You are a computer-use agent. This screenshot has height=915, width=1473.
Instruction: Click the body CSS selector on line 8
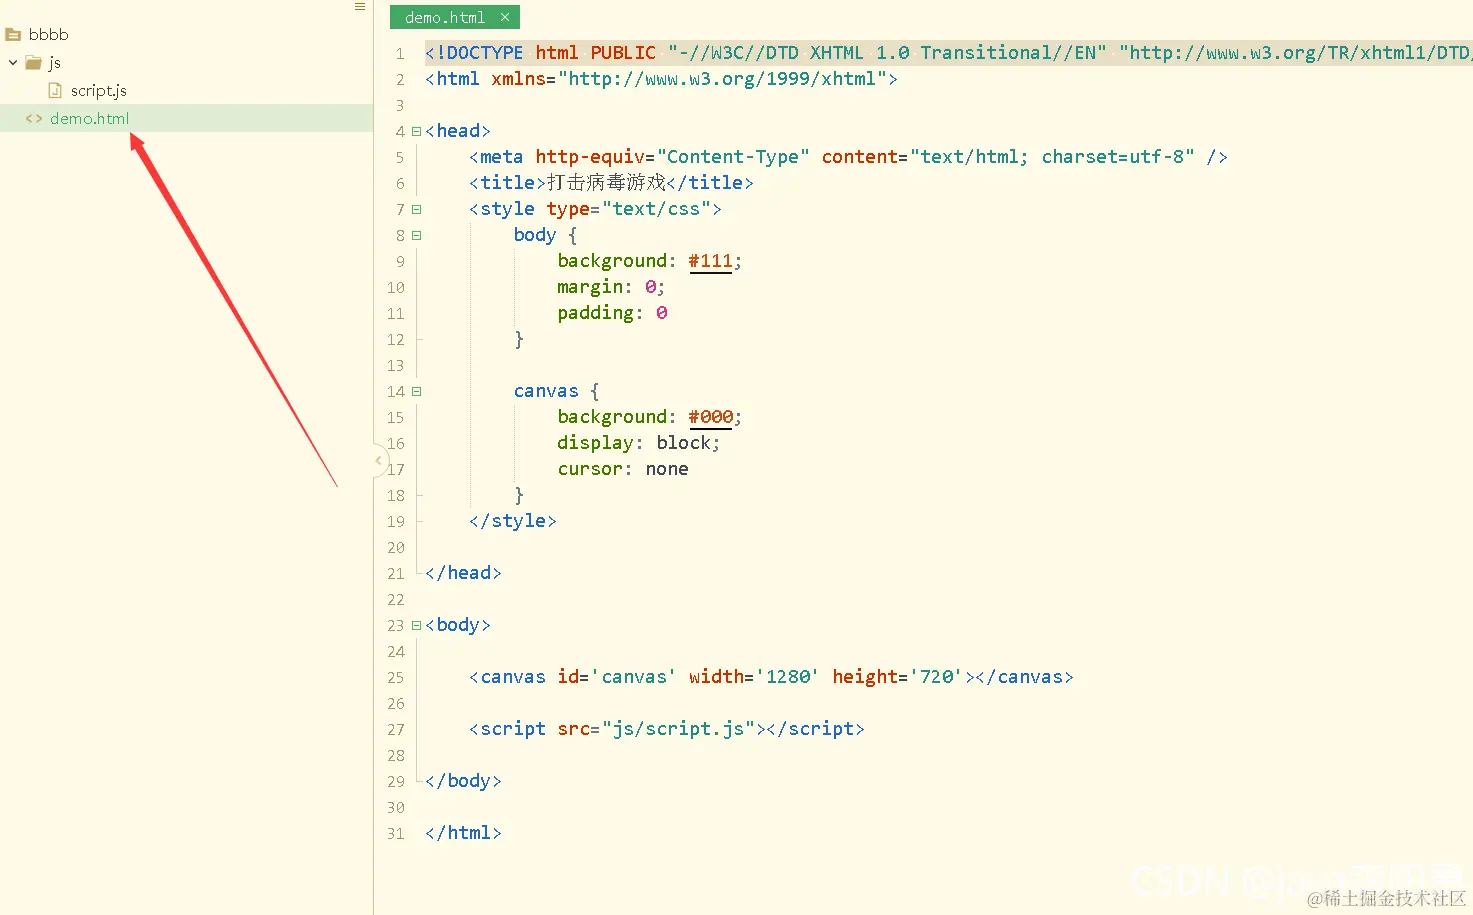[535, 235]
